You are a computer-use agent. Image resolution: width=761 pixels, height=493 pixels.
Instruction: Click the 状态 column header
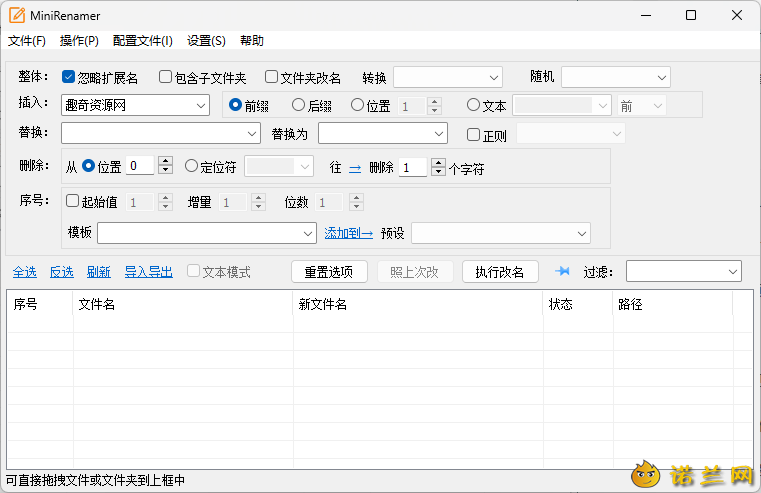[x=578, y=304]
